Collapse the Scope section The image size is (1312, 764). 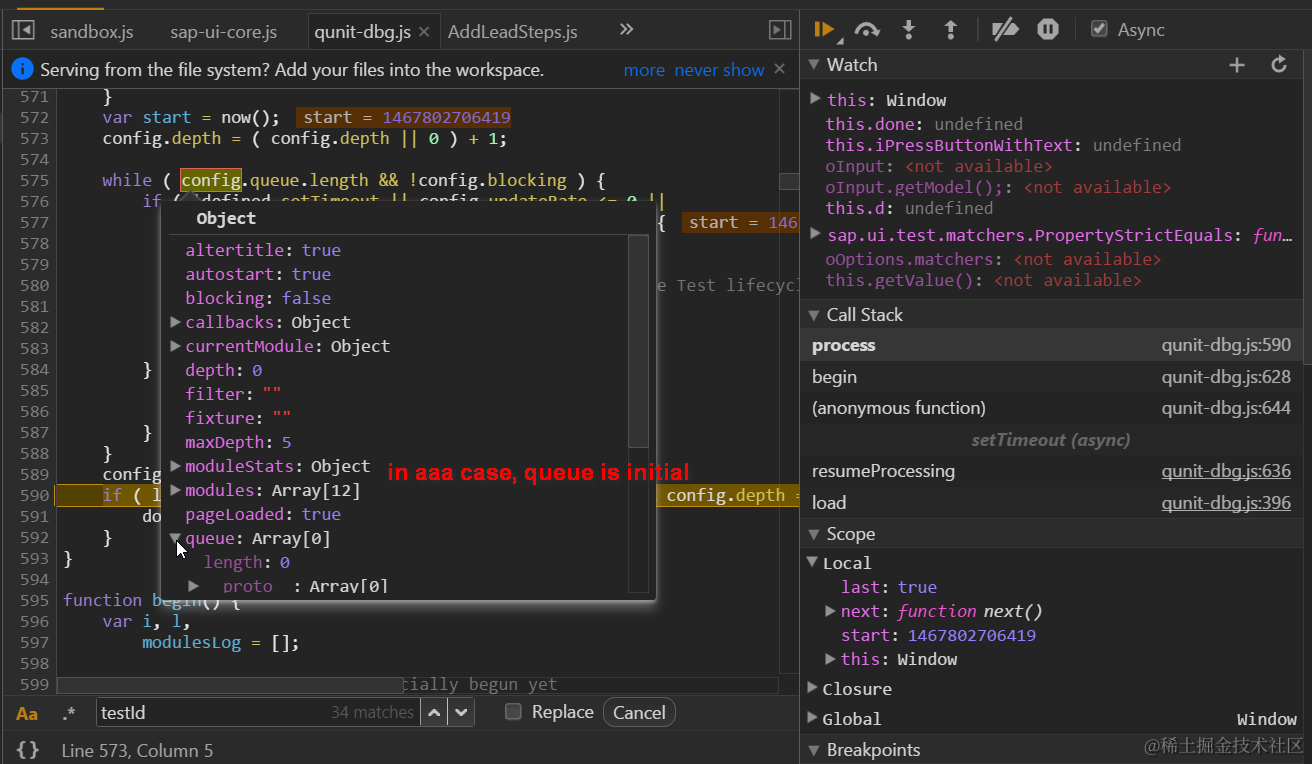(x=813, y=535)
